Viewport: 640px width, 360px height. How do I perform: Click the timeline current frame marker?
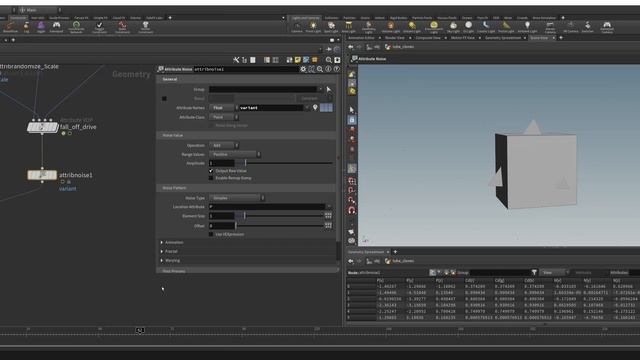pyautogui.click(x=140, y=330)
